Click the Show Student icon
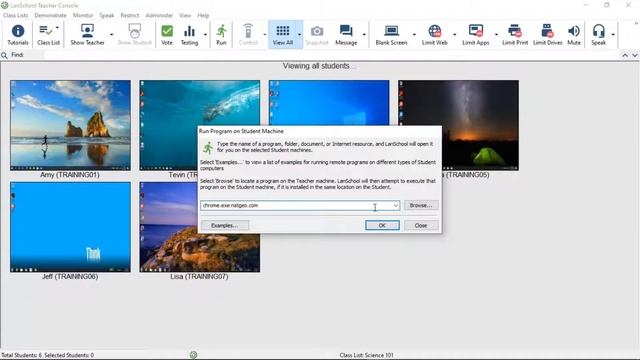The image size is (640, 360). click(134, 34)
